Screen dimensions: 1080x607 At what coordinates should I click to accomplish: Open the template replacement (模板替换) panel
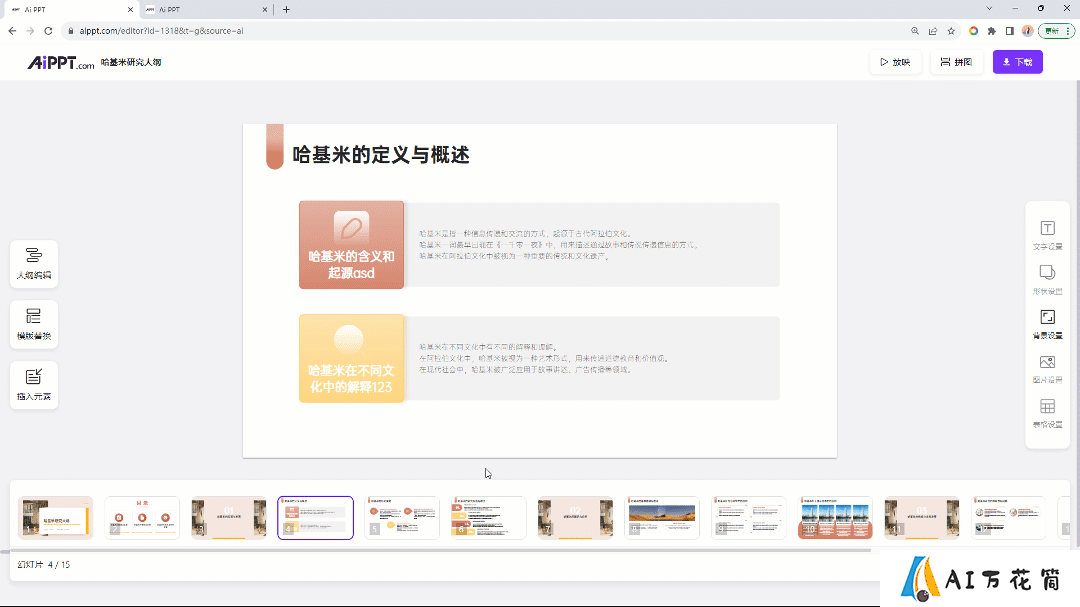pyautogui.click(x=34, y=324)
